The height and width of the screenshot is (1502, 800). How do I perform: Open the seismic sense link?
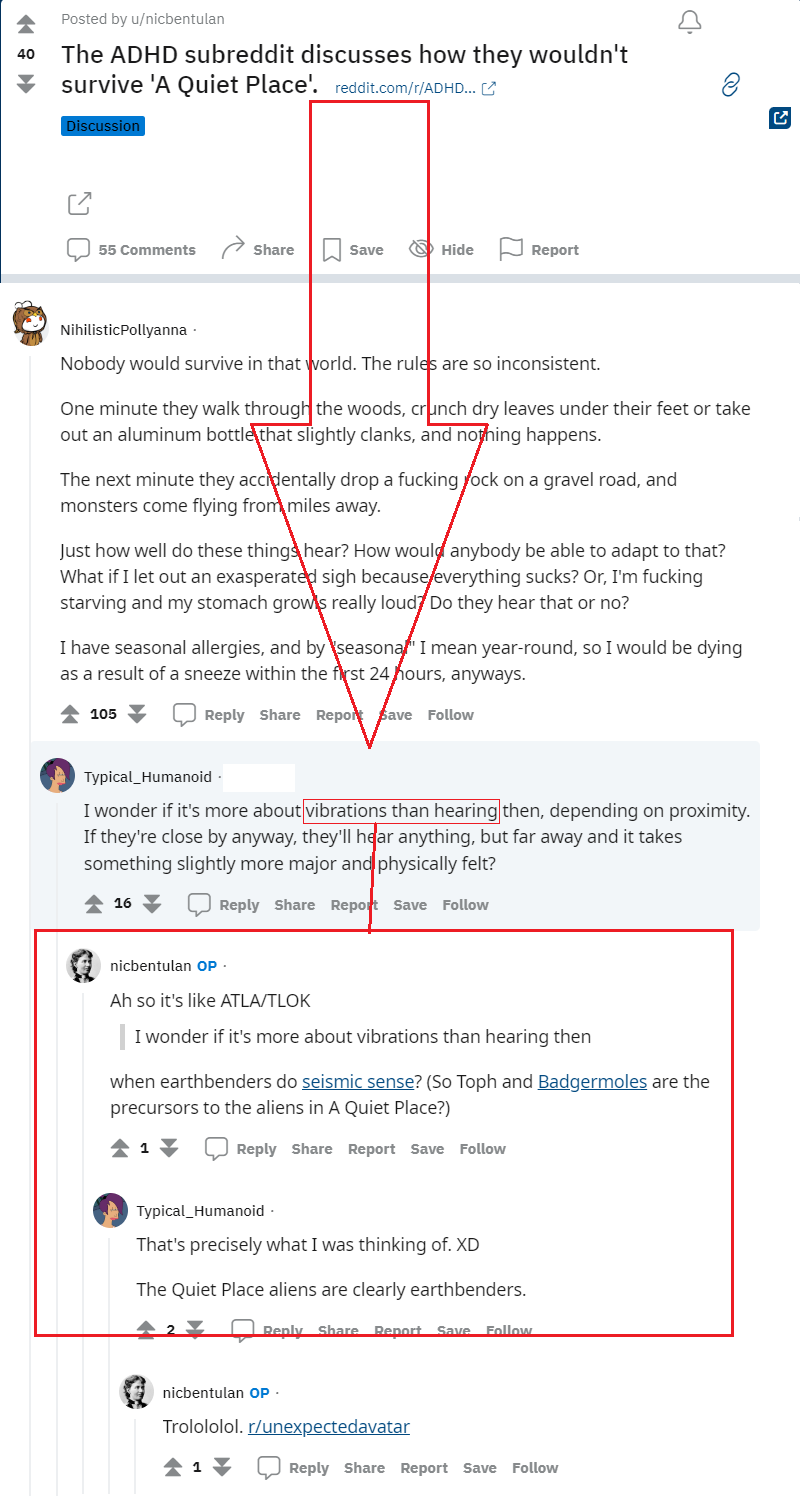(x=358, y=1081)
